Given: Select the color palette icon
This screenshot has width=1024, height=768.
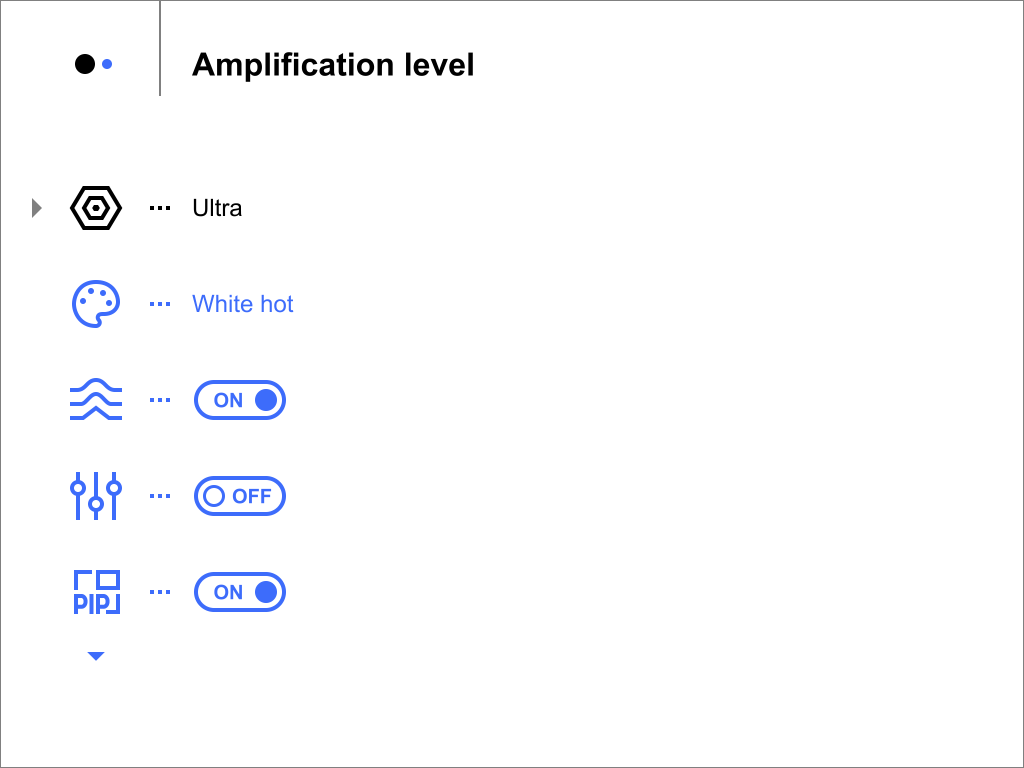Looking at the screenshot, I should pos(96,304).
